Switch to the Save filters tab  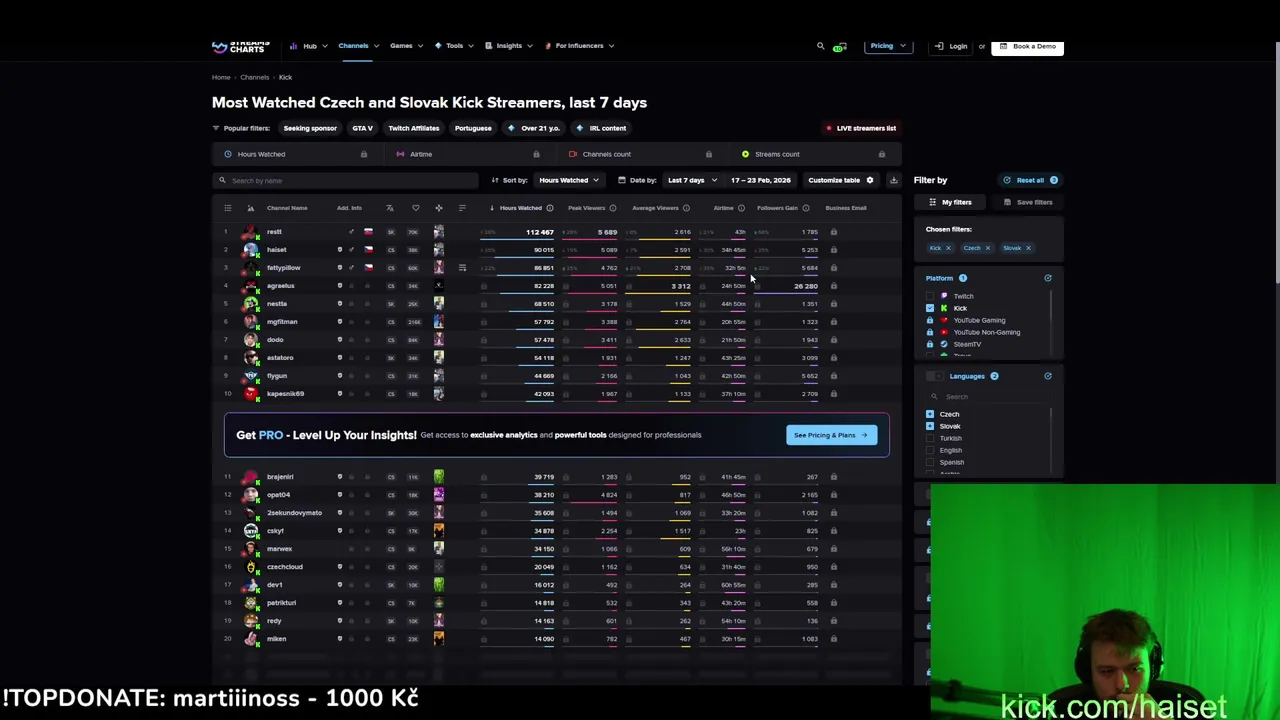click(1027, 202)
